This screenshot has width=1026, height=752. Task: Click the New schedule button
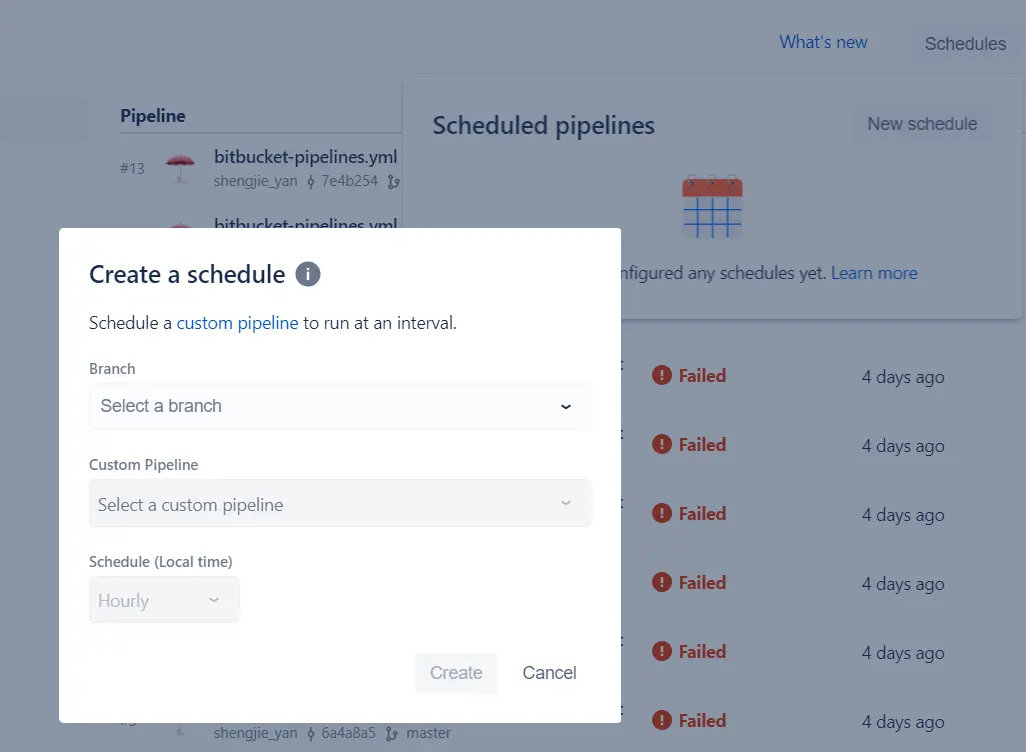click(x=922, y=124)
